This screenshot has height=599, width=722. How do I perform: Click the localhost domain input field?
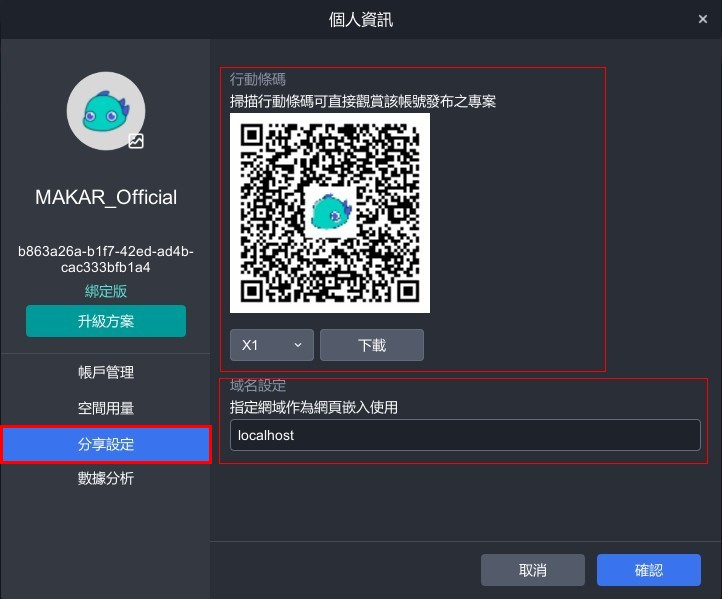coord(465,435)
